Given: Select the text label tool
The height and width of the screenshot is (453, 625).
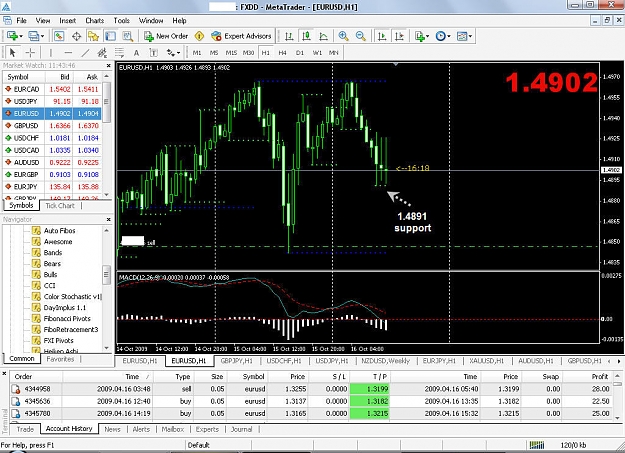Looking at the screenshot, I should 153,53.
